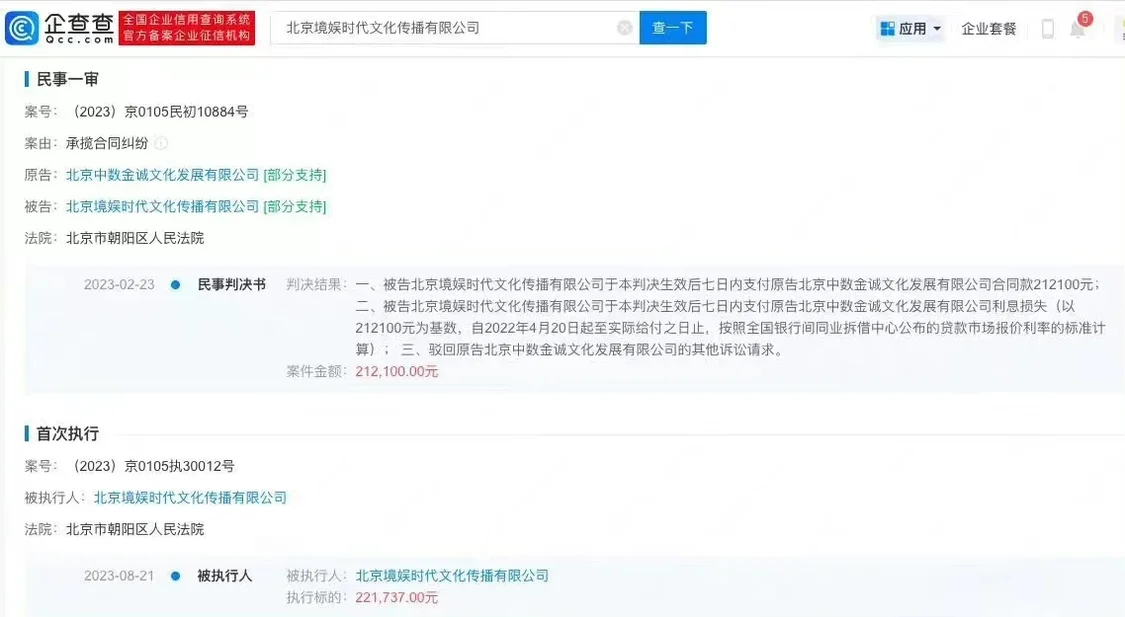Viewport: 1125px width, 617px height.
Task: Open the 企业套餐 menu item
Action: coord(988,29)
